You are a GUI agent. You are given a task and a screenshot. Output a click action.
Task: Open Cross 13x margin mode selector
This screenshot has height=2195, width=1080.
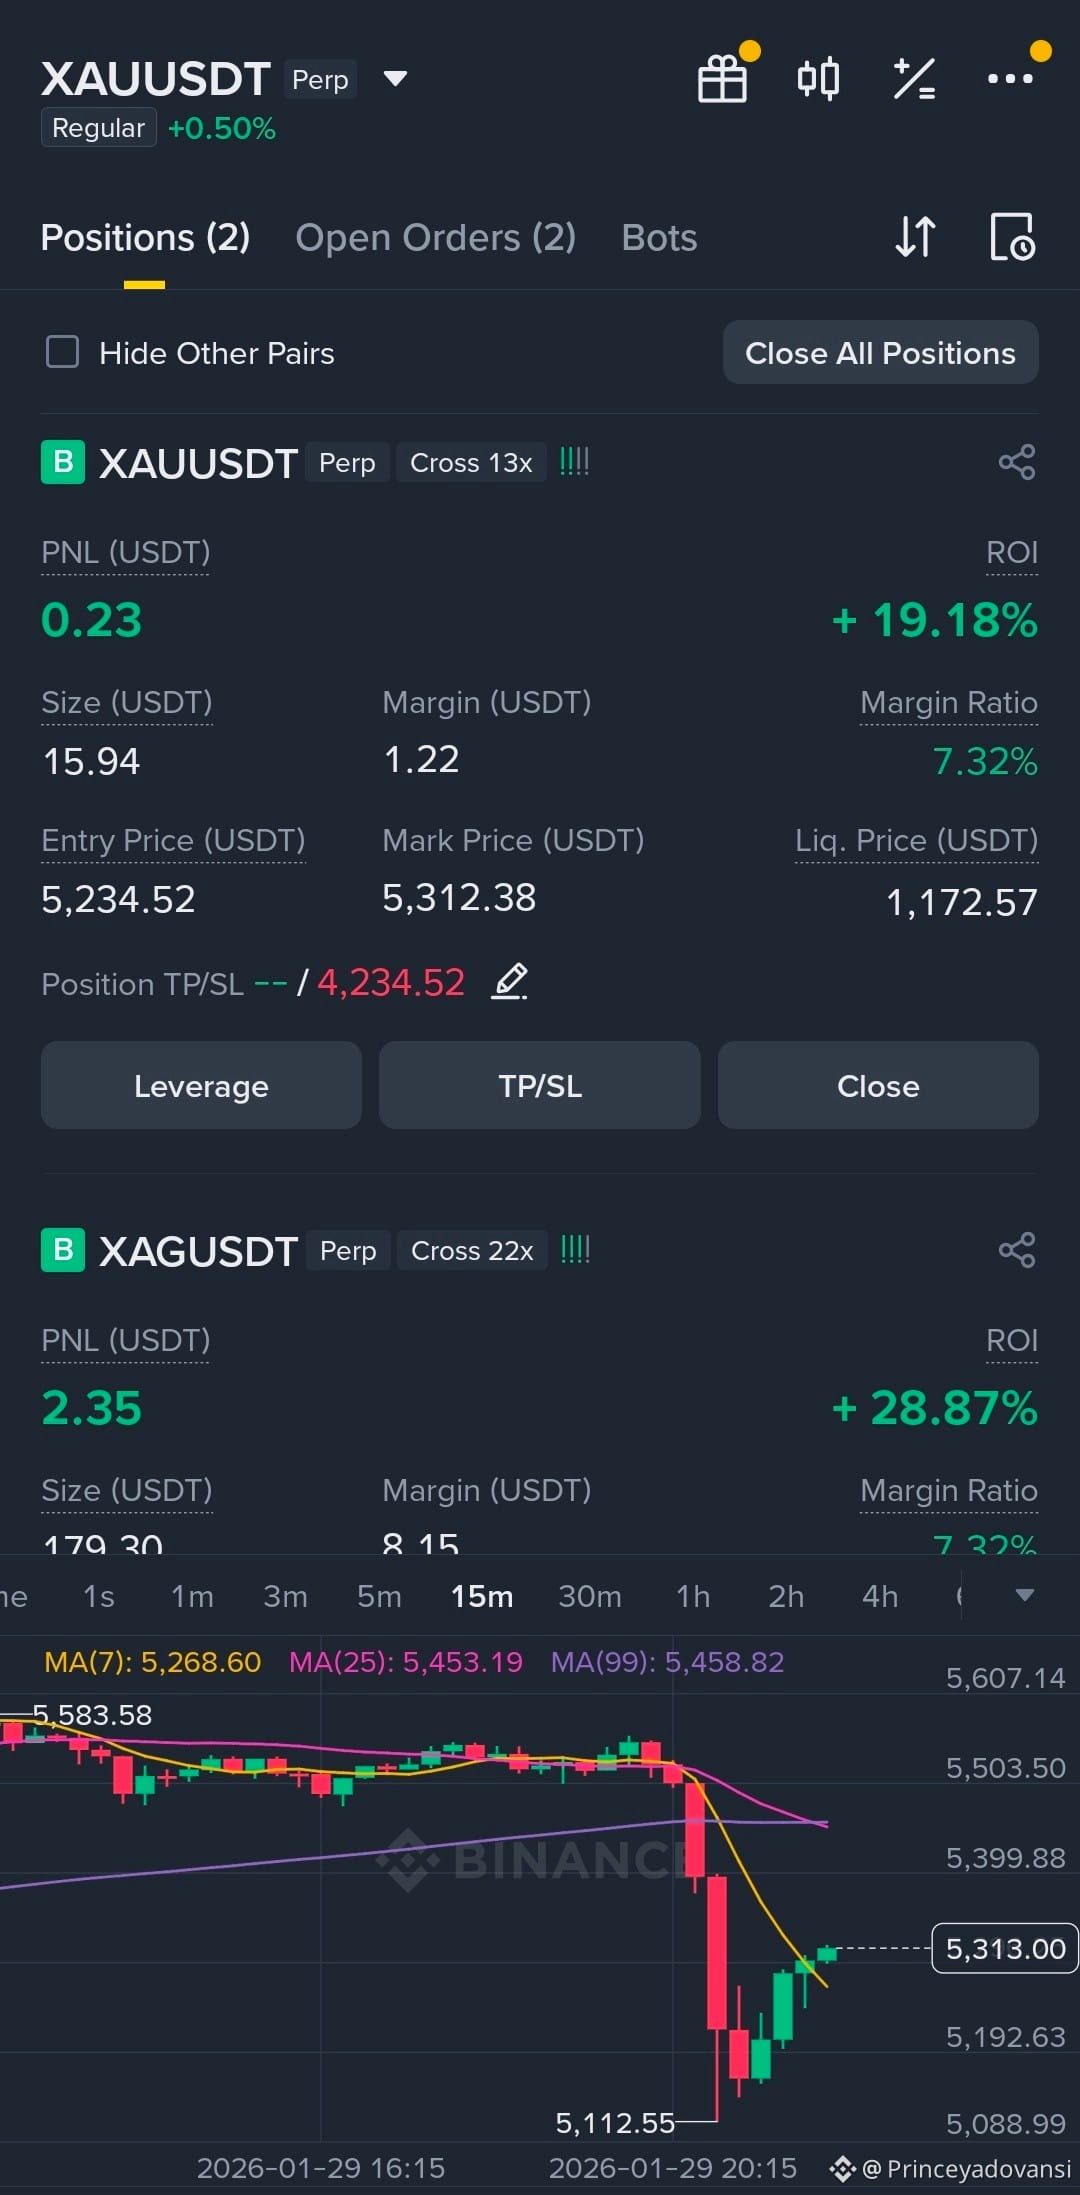coord(471,463)
